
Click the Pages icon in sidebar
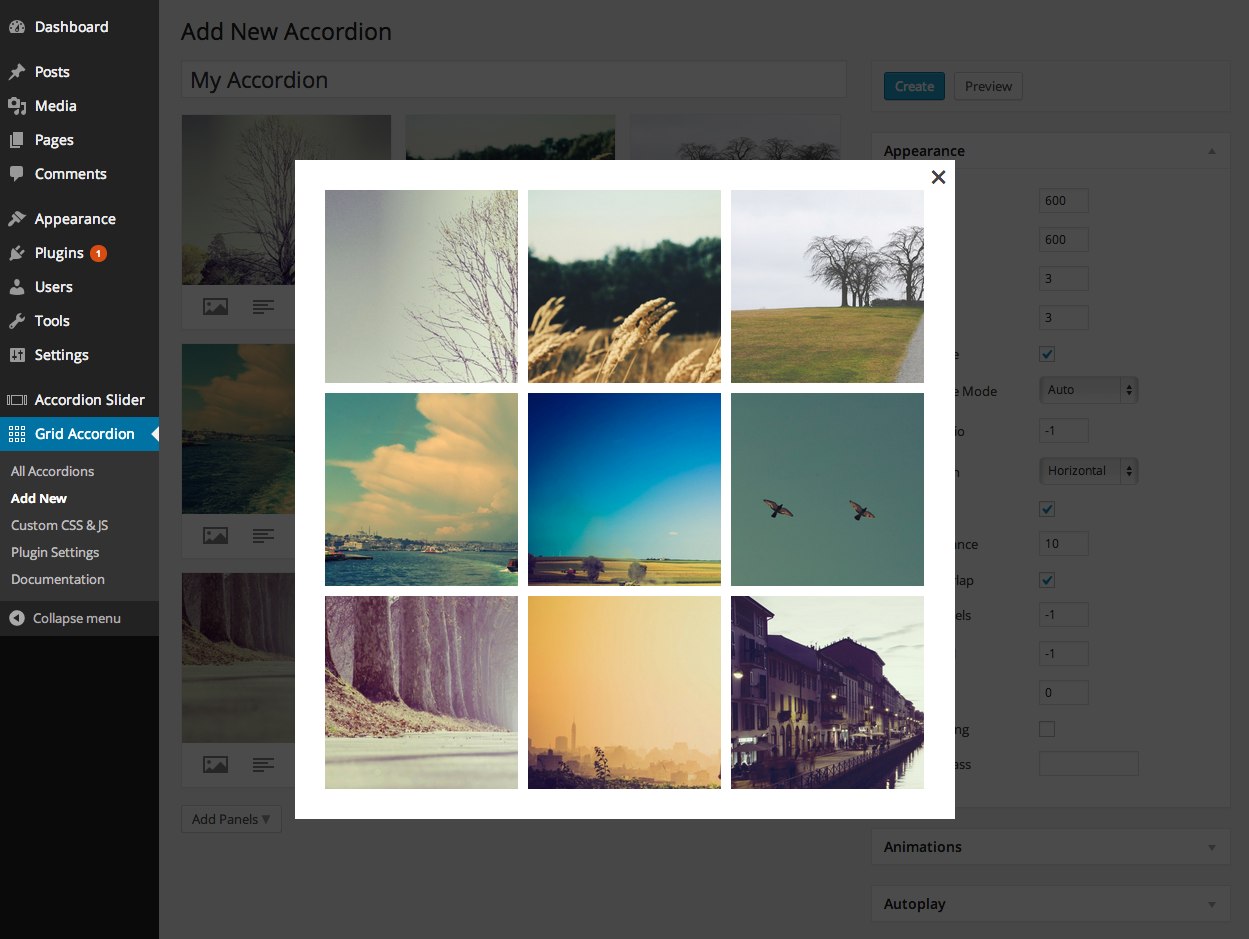coord(17,140)
